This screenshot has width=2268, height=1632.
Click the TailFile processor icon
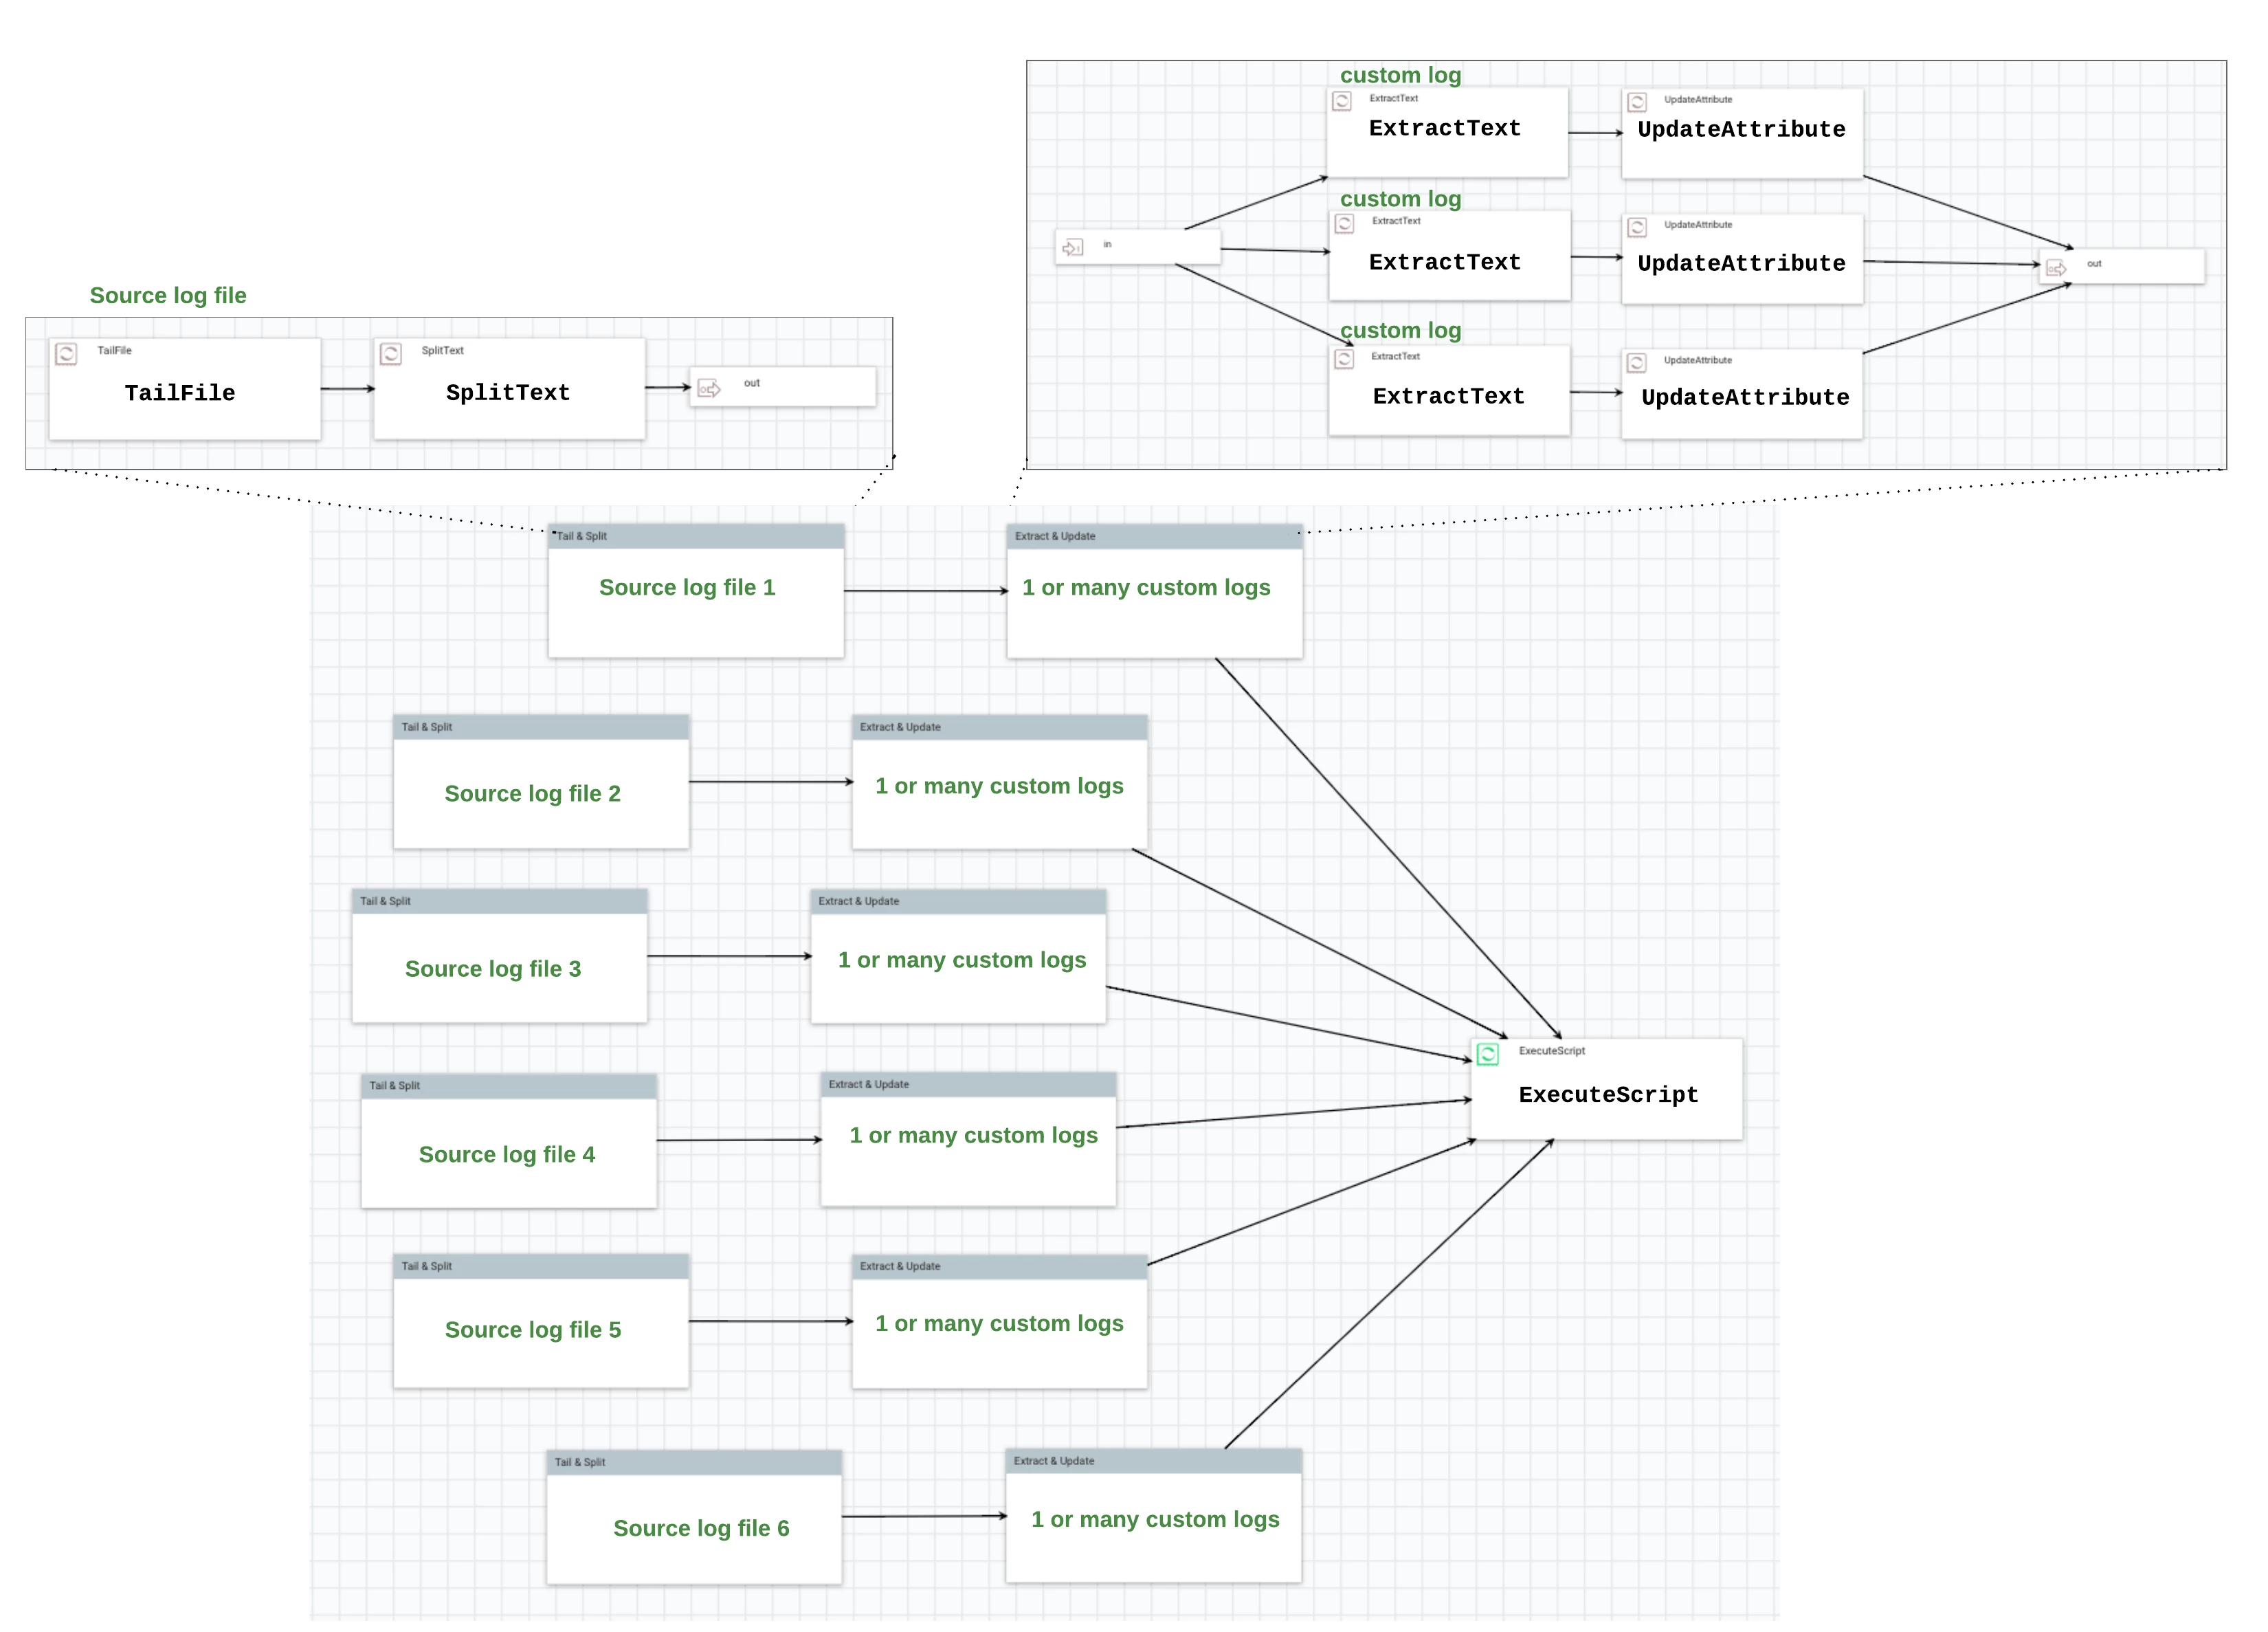pyautogui.click(x=66, y=354)
